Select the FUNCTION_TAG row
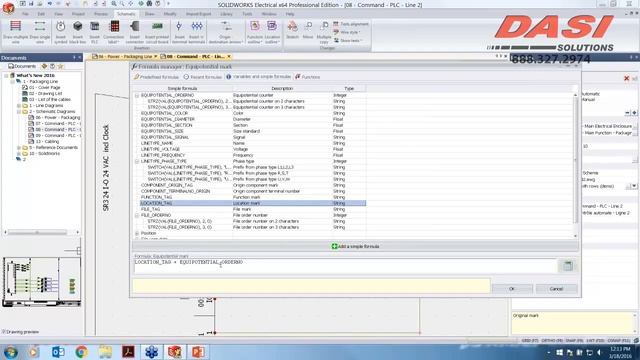 click(253, 197)
